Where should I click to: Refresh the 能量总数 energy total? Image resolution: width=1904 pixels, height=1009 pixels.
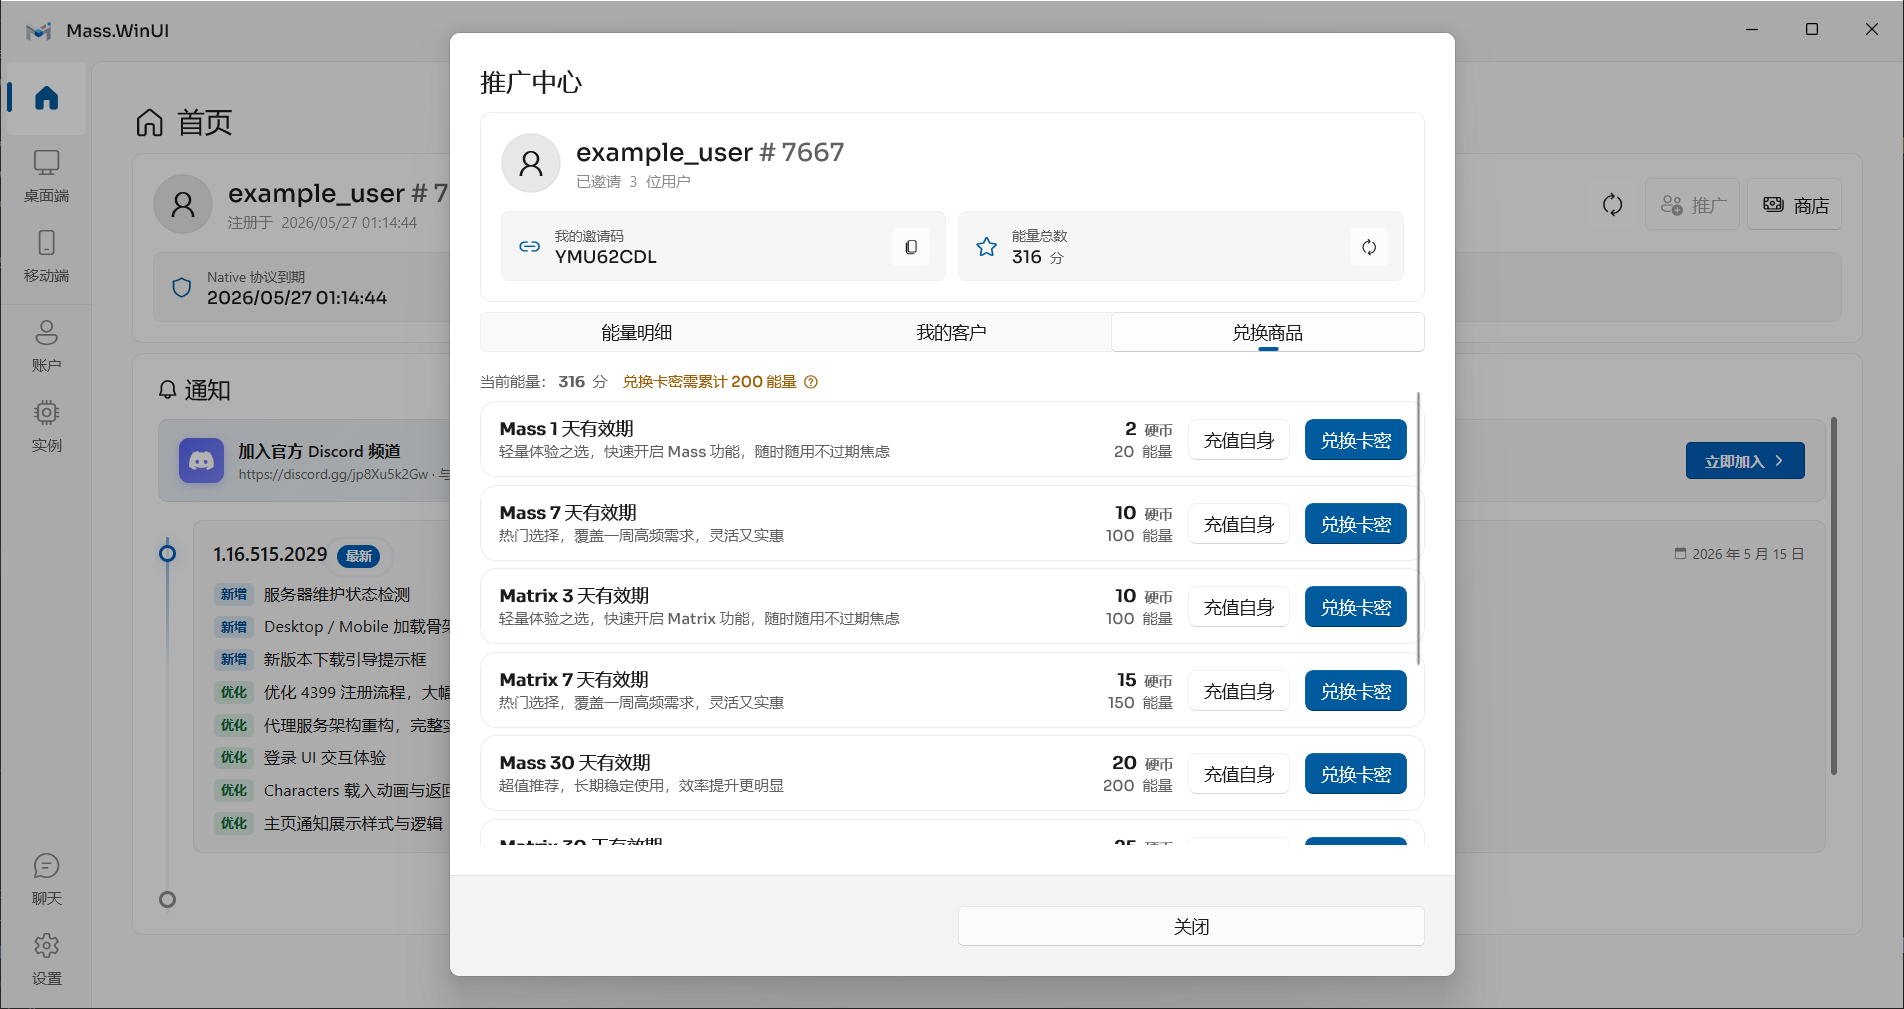click(1369, 247)
